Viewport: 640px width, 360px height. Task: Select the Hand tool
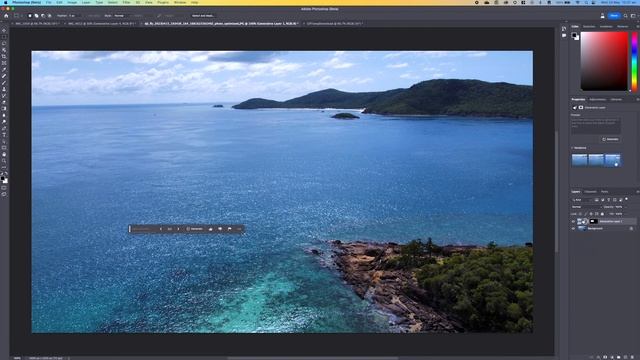tap(4, 155)
